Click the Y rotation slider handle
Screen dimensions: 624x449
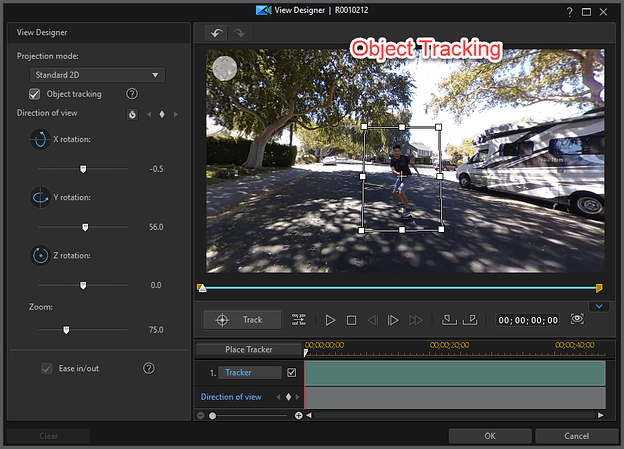click(x=85, y=227)
